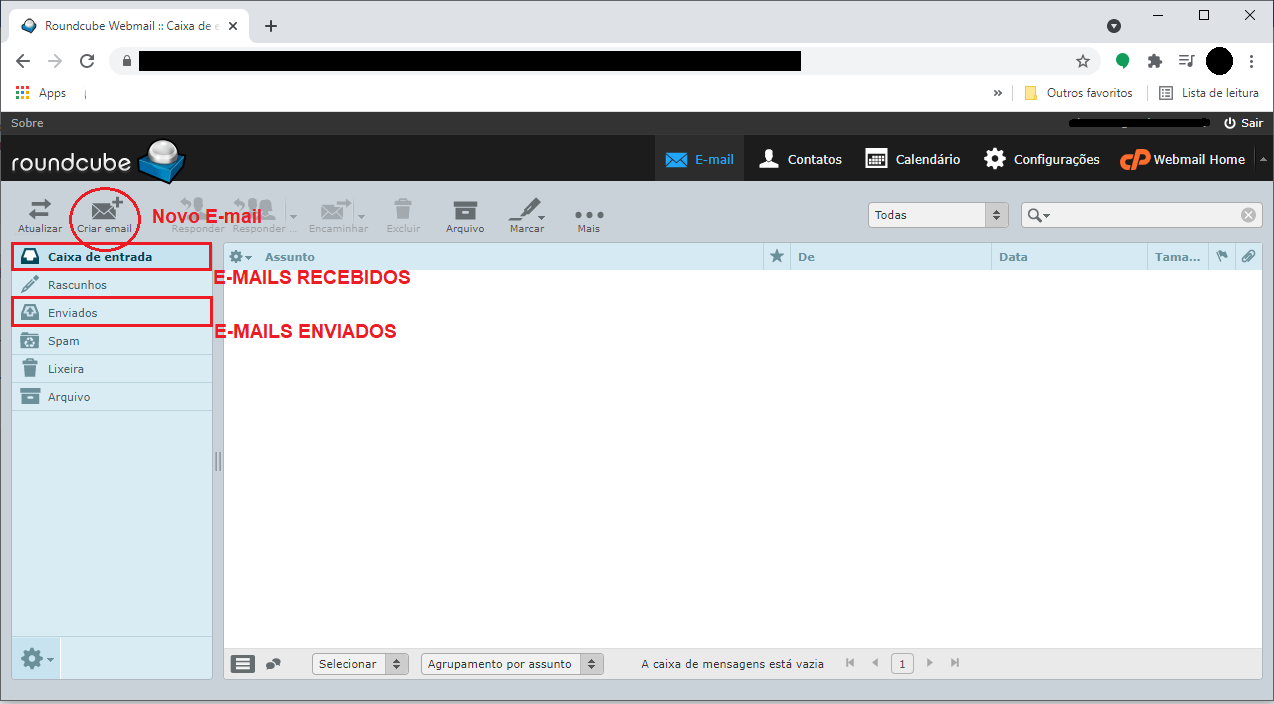1274x704 pixels.
Task: Compose a new message with Criar email
Action: click(x=105, y=215)
